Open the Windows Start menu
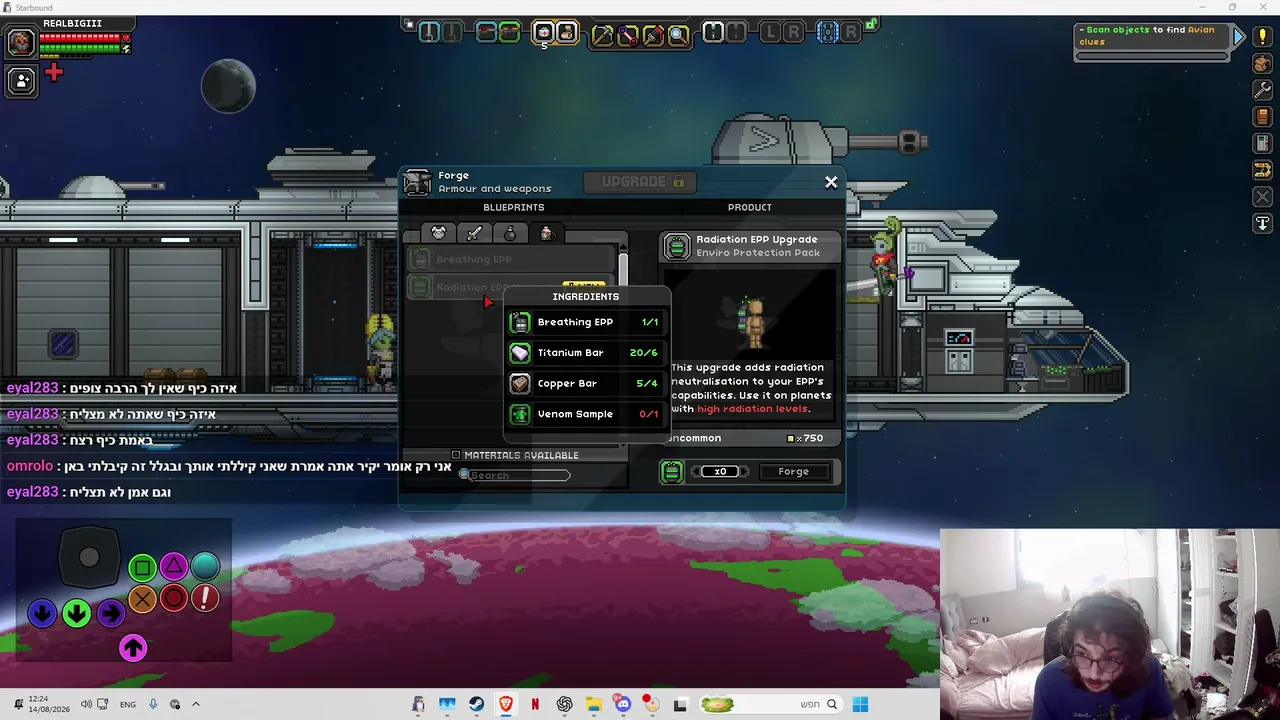This screenshot has width=1280, height=720. pos(860,704)
